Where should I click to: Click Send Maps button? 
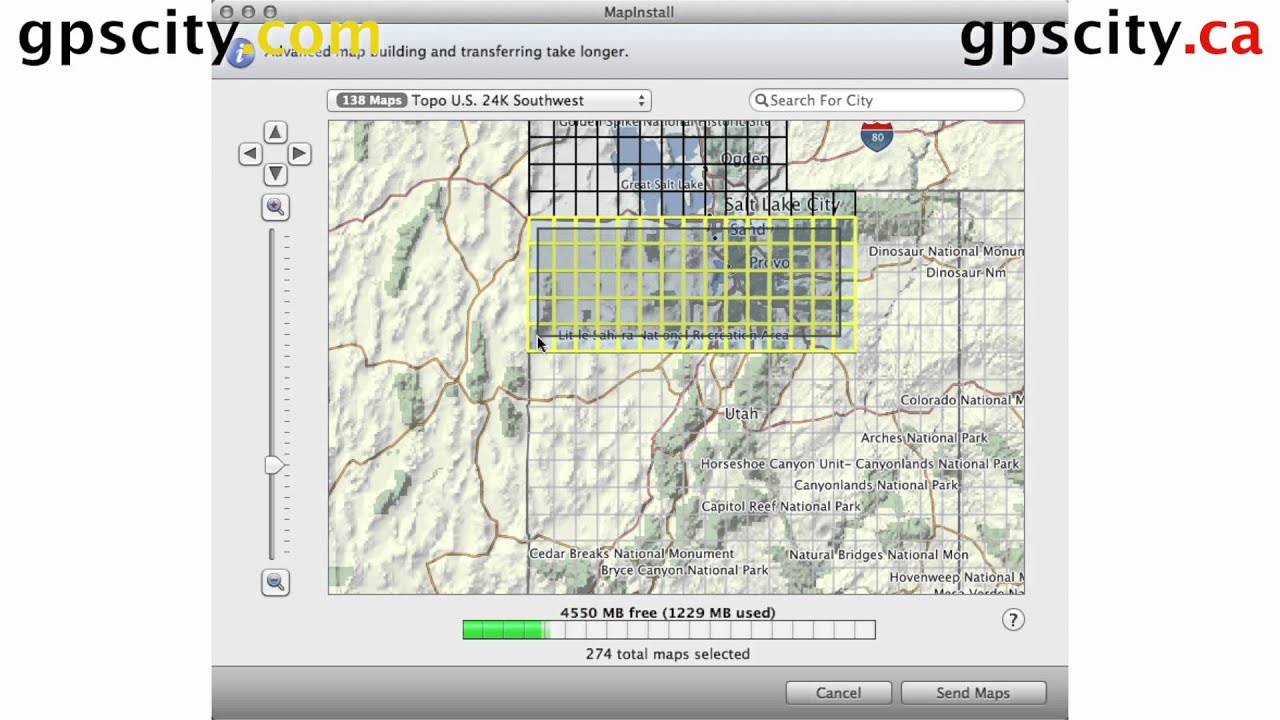click(x=973, y=693)
